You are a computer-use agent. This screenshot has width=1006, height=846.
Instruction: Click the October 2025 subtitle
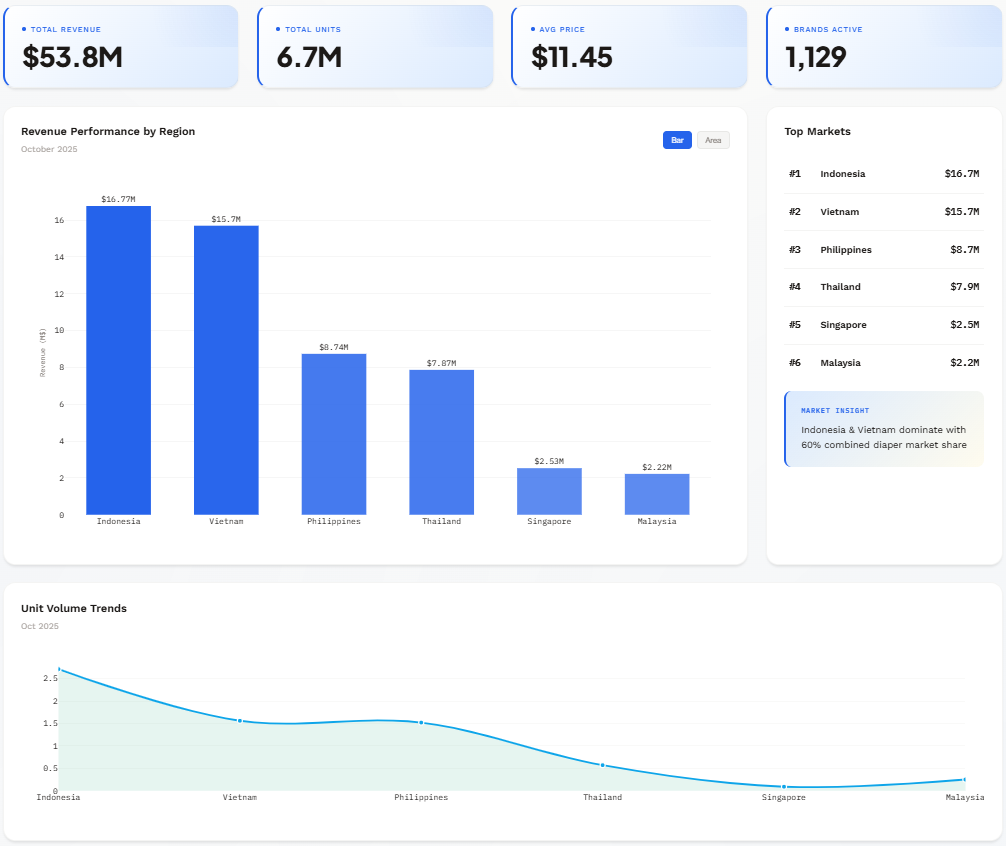[49, 149]
